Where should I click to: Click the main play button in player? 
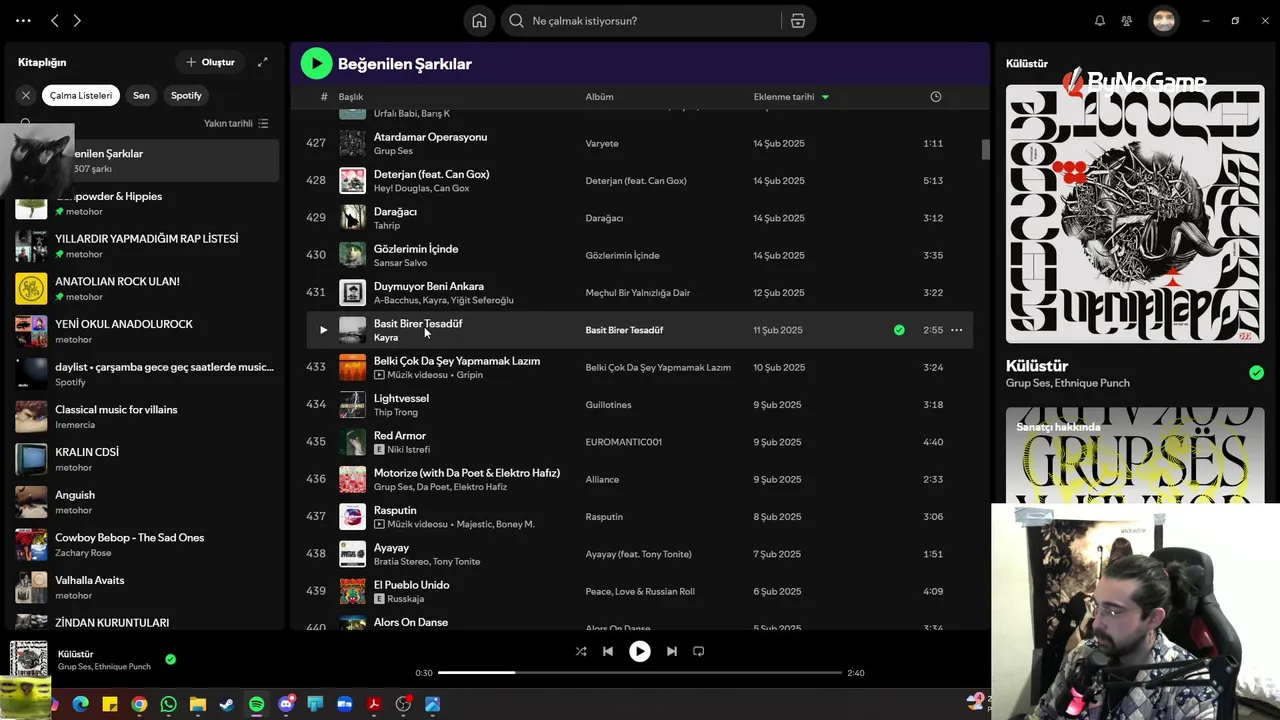click(640, 651)
